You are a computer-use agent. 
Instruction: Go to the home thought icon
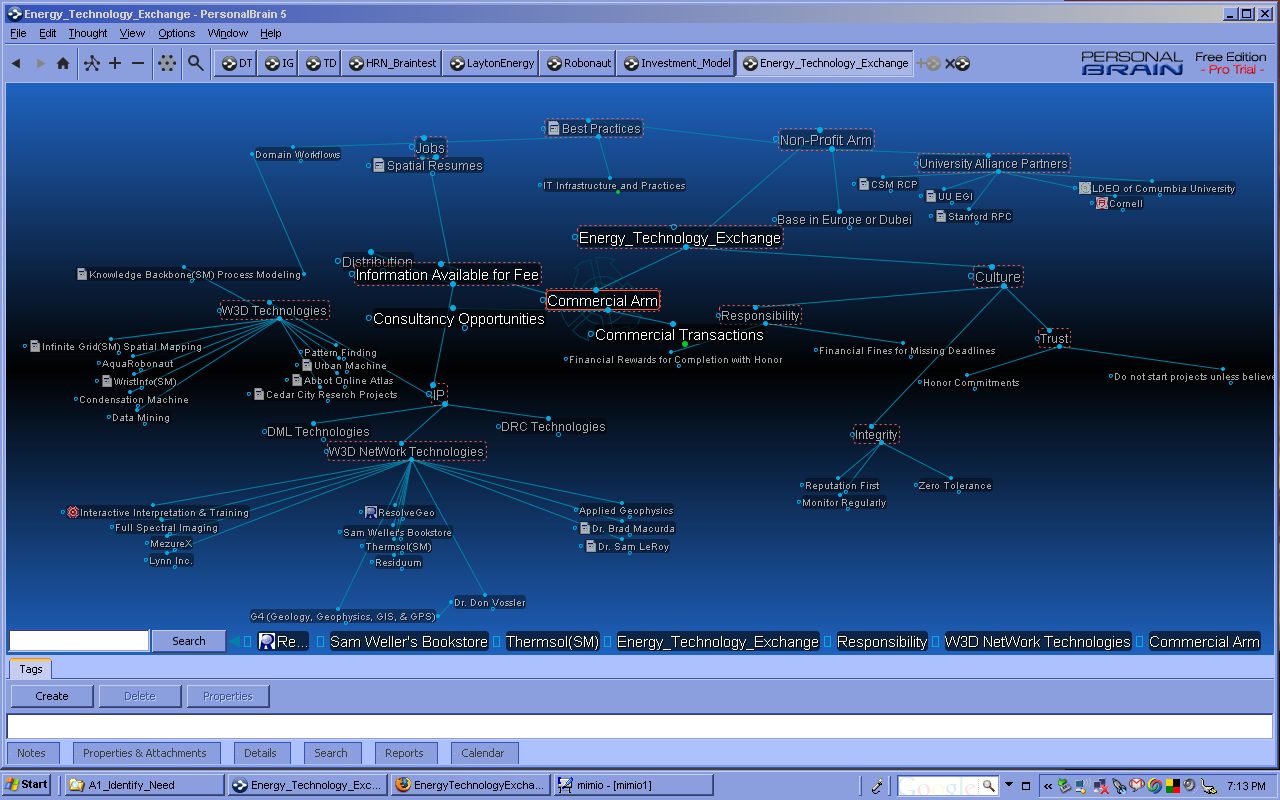coord(63,63)
